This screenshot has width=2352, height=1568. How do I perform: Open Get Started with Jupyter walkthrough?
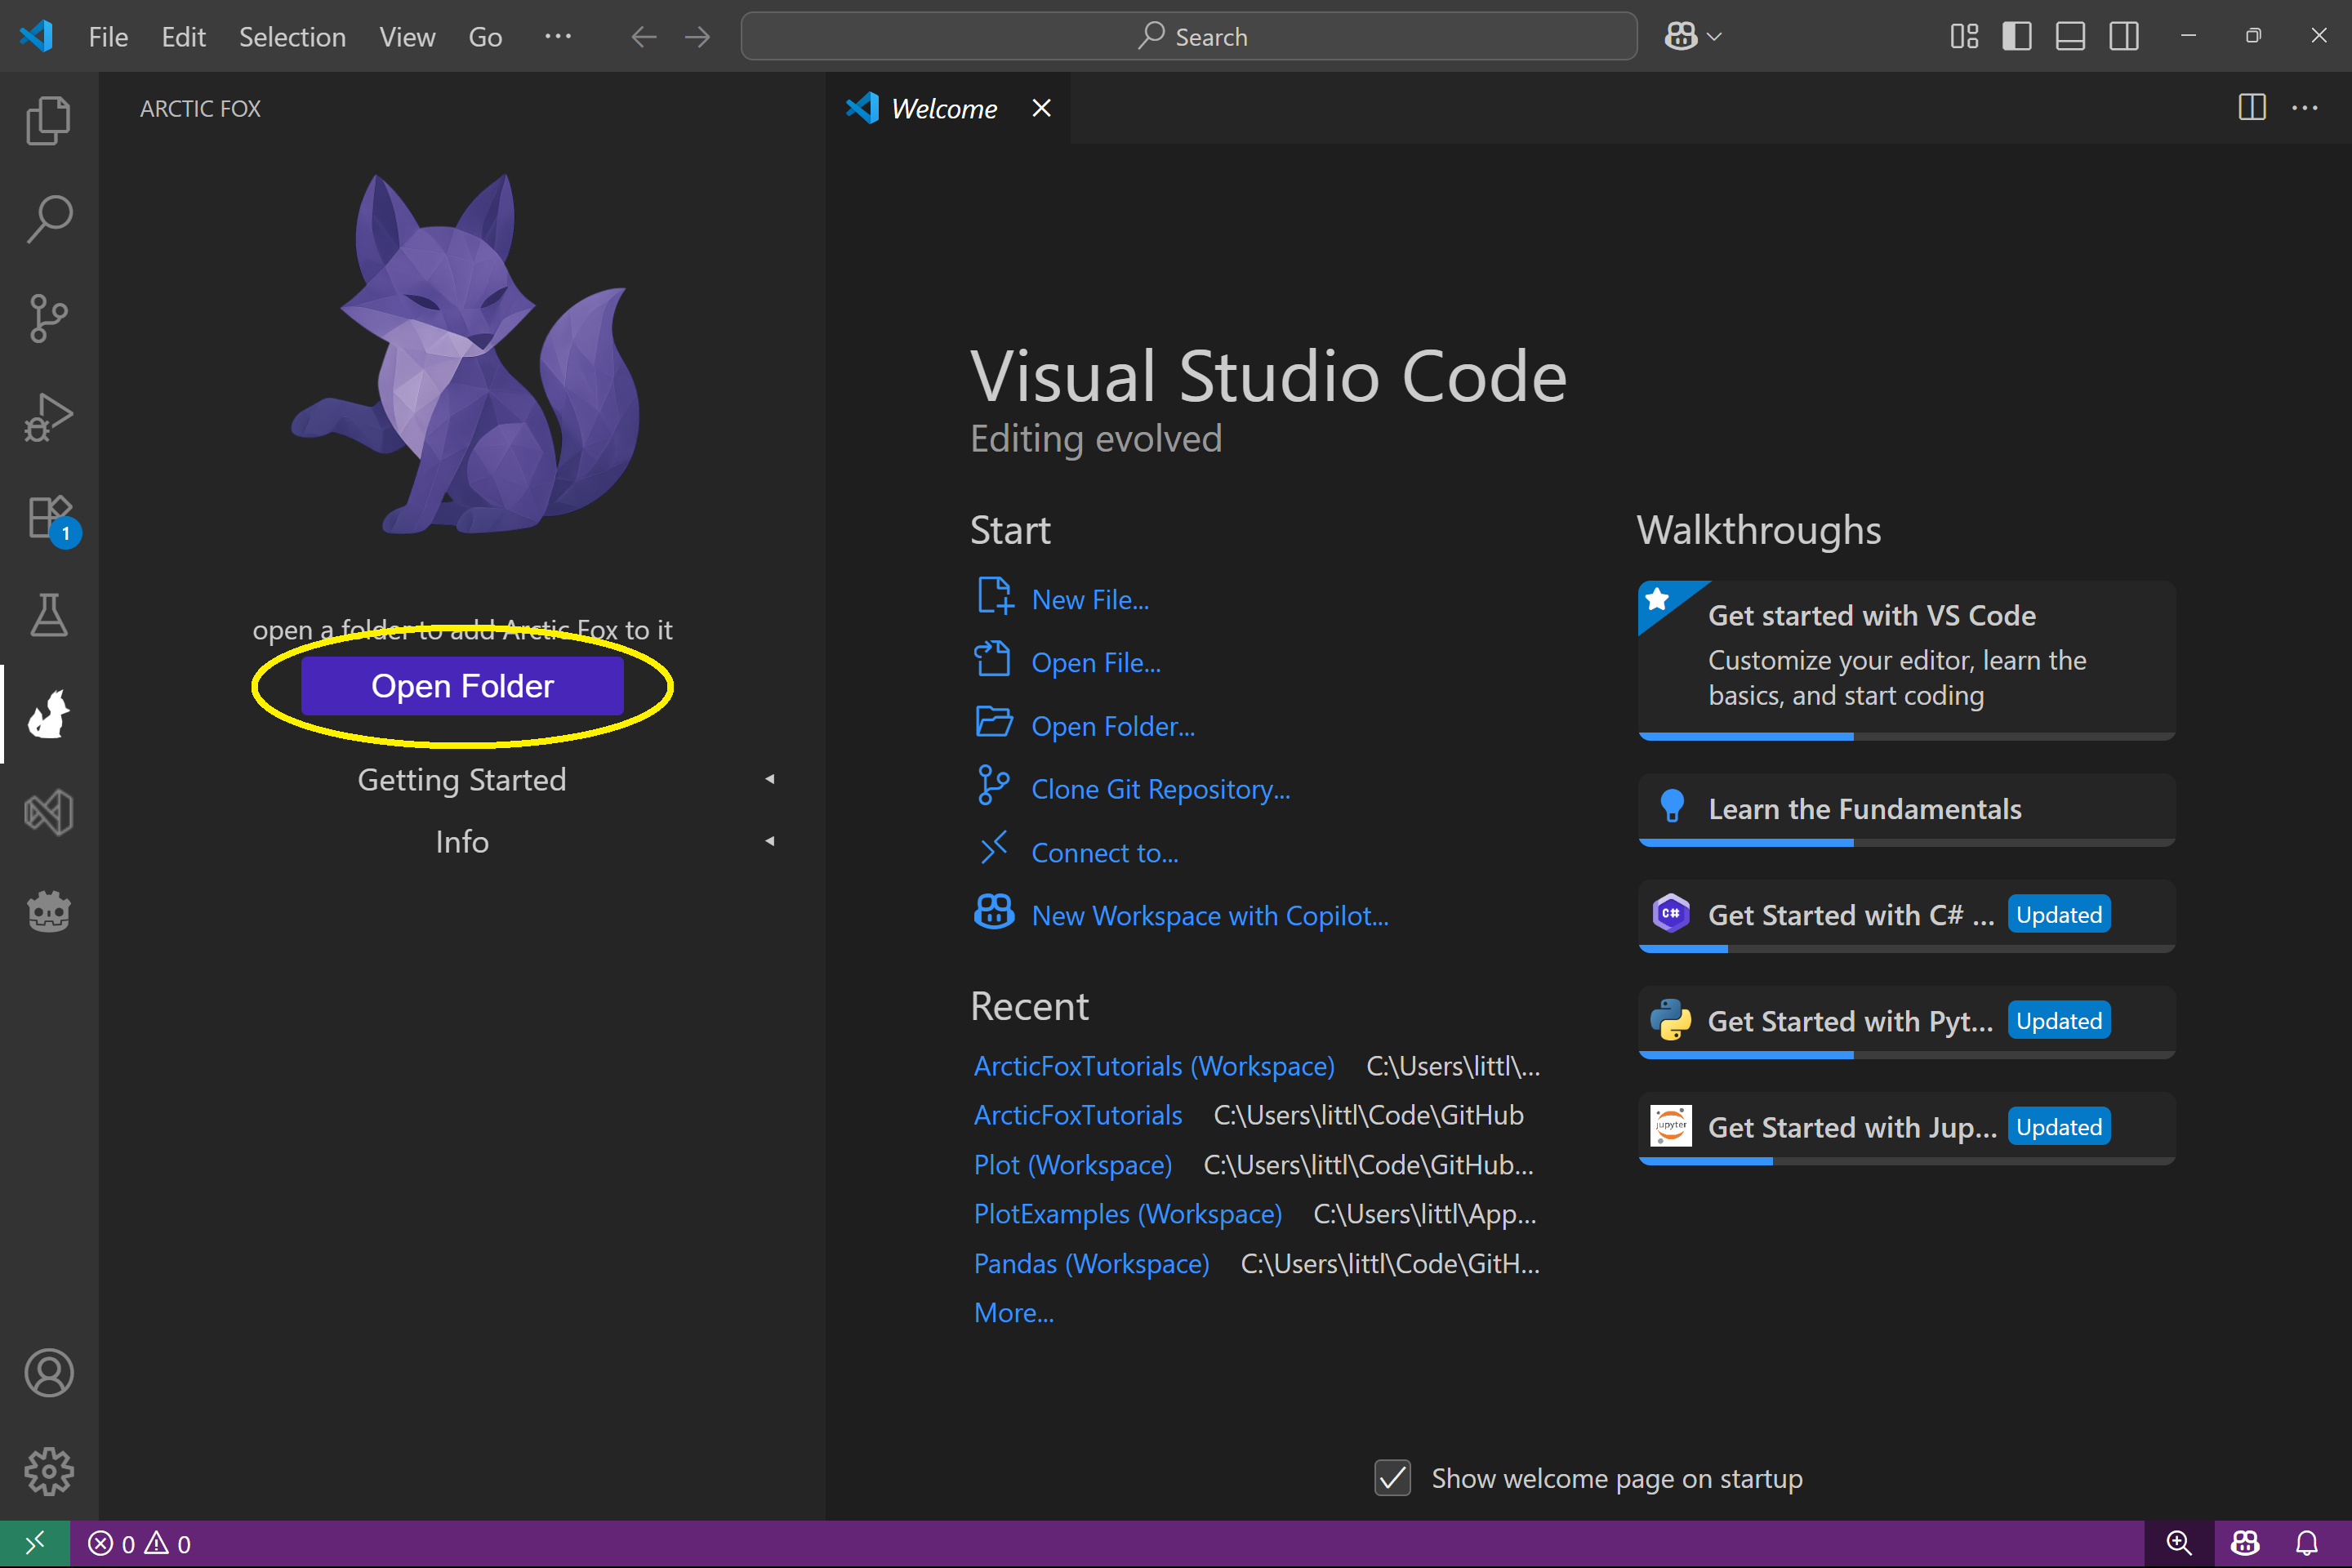[1906, 1127]
